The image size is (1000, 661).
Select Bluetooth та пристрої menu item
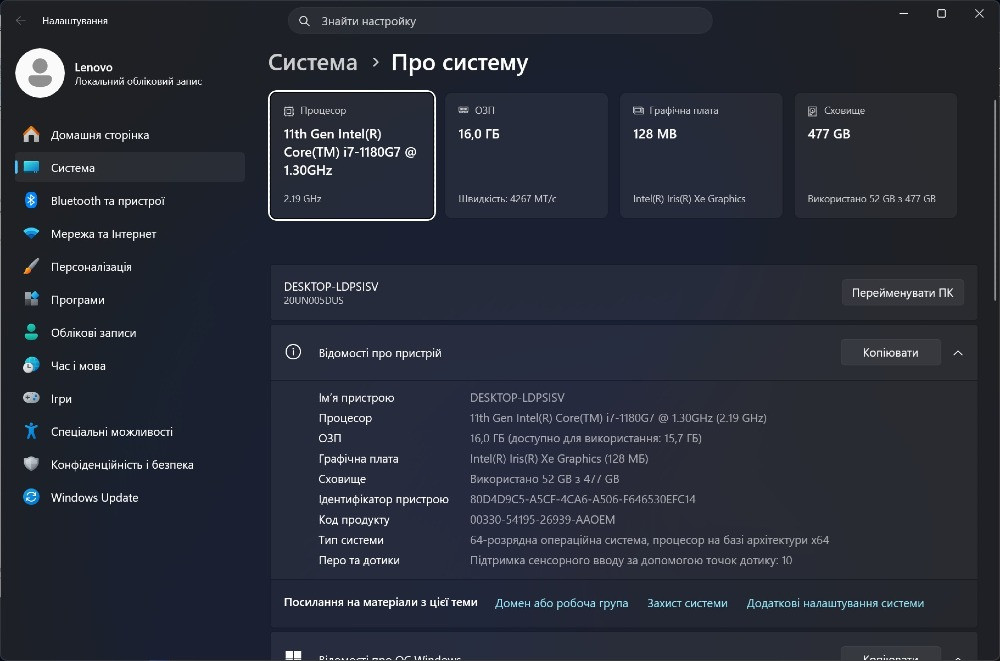(x=130, y=201)
